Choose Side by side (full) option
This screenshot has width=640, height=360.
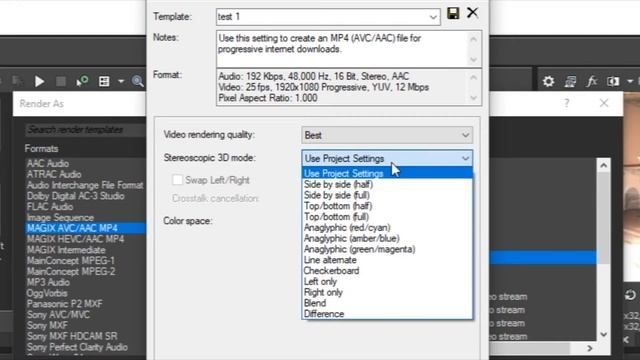pos(337,195)
